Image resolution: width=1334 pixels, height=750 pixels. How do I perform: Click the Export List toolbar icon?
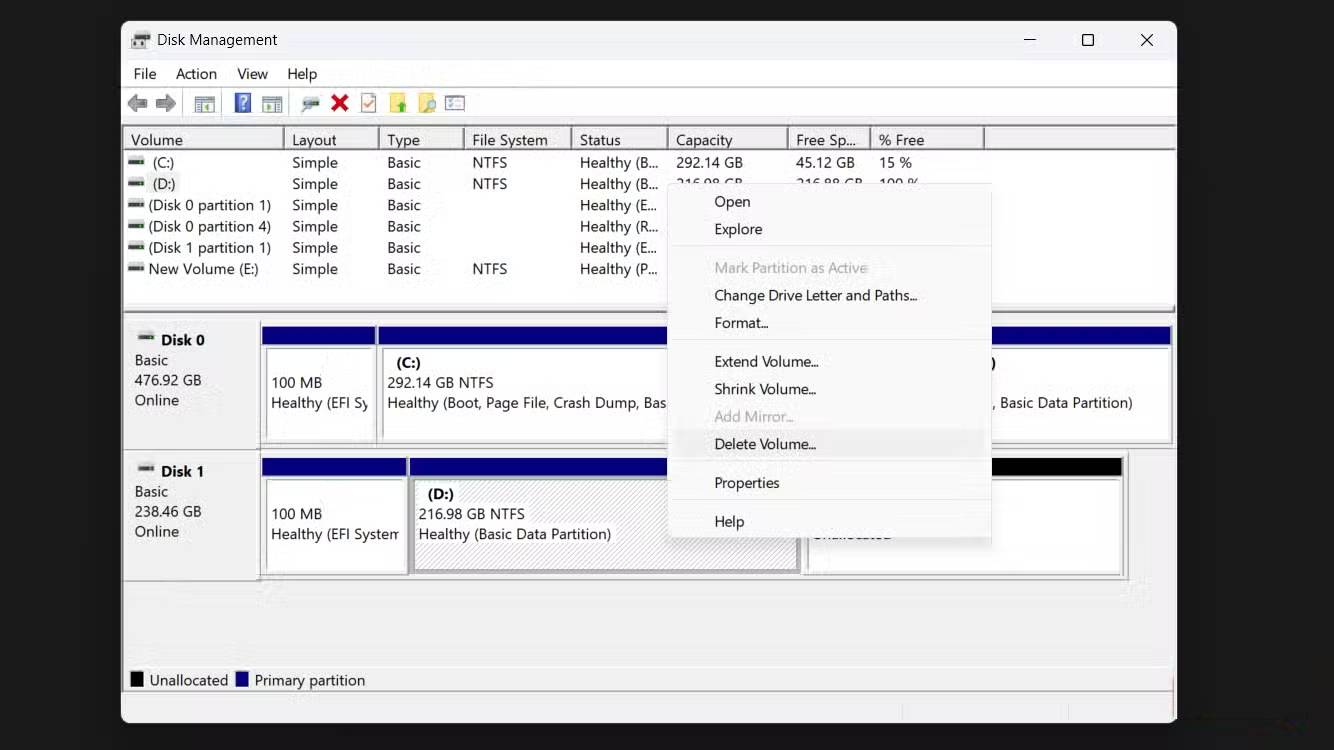(456, 103)
